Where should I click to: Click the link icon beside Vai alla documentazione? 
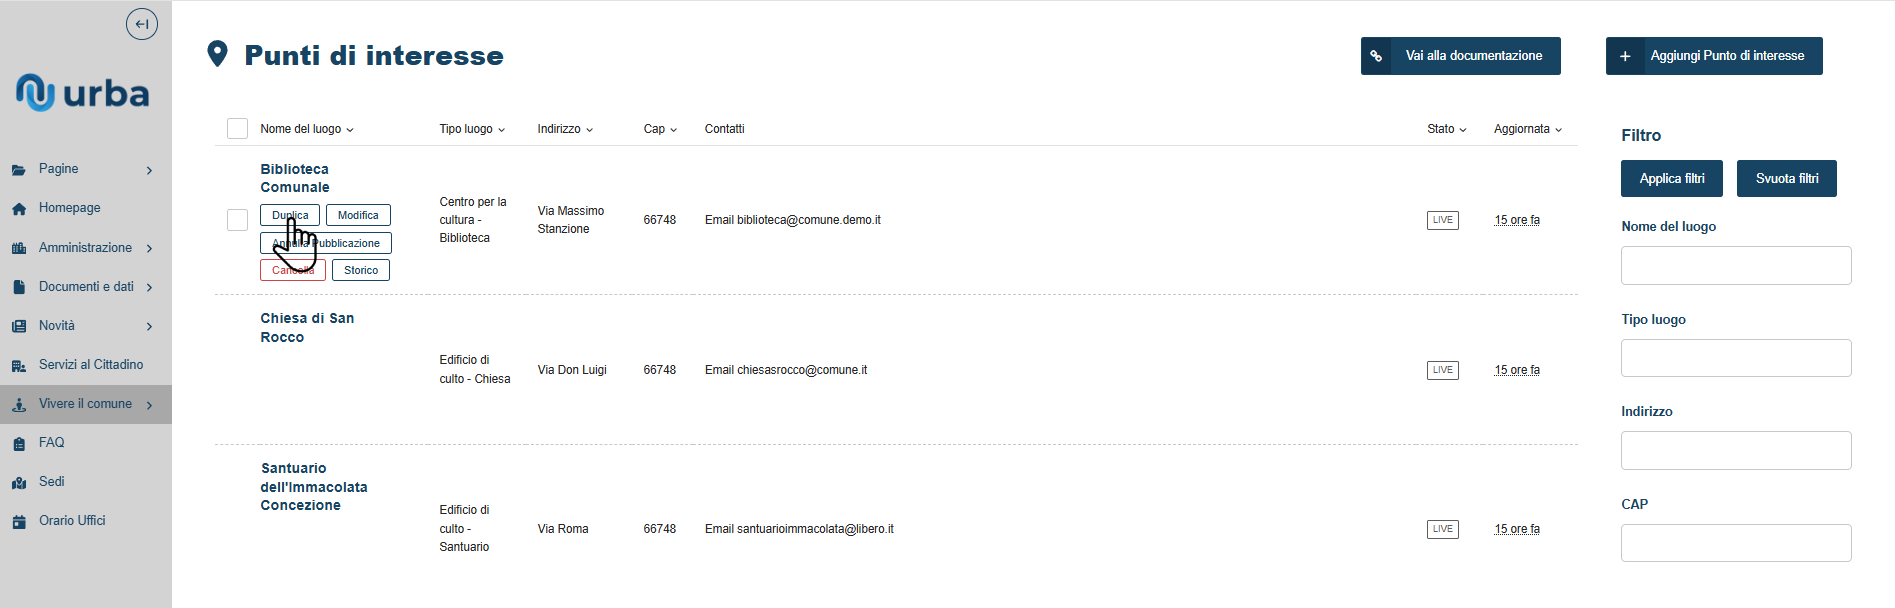(x=1376, y=56)
